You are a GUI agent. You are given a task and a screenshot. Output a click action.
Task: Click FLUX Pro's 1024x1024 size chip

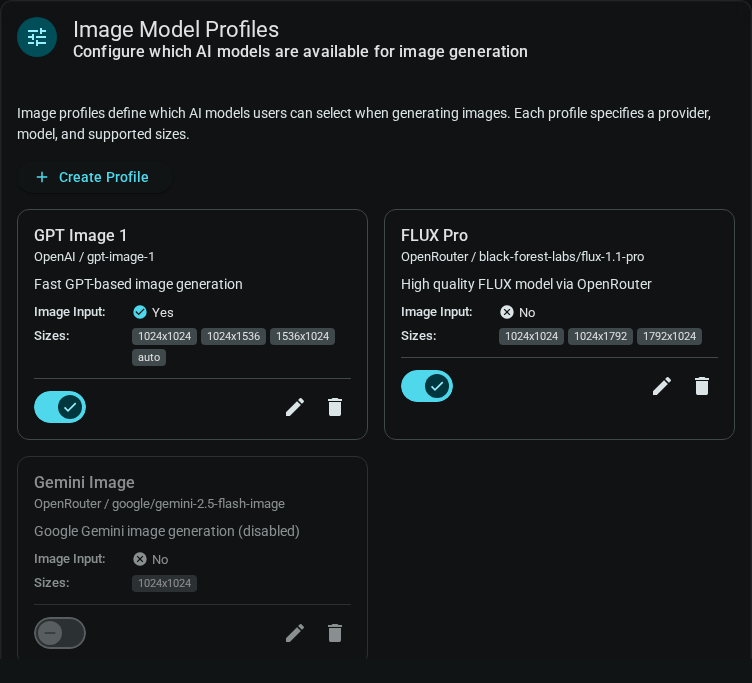pos(531,336)
